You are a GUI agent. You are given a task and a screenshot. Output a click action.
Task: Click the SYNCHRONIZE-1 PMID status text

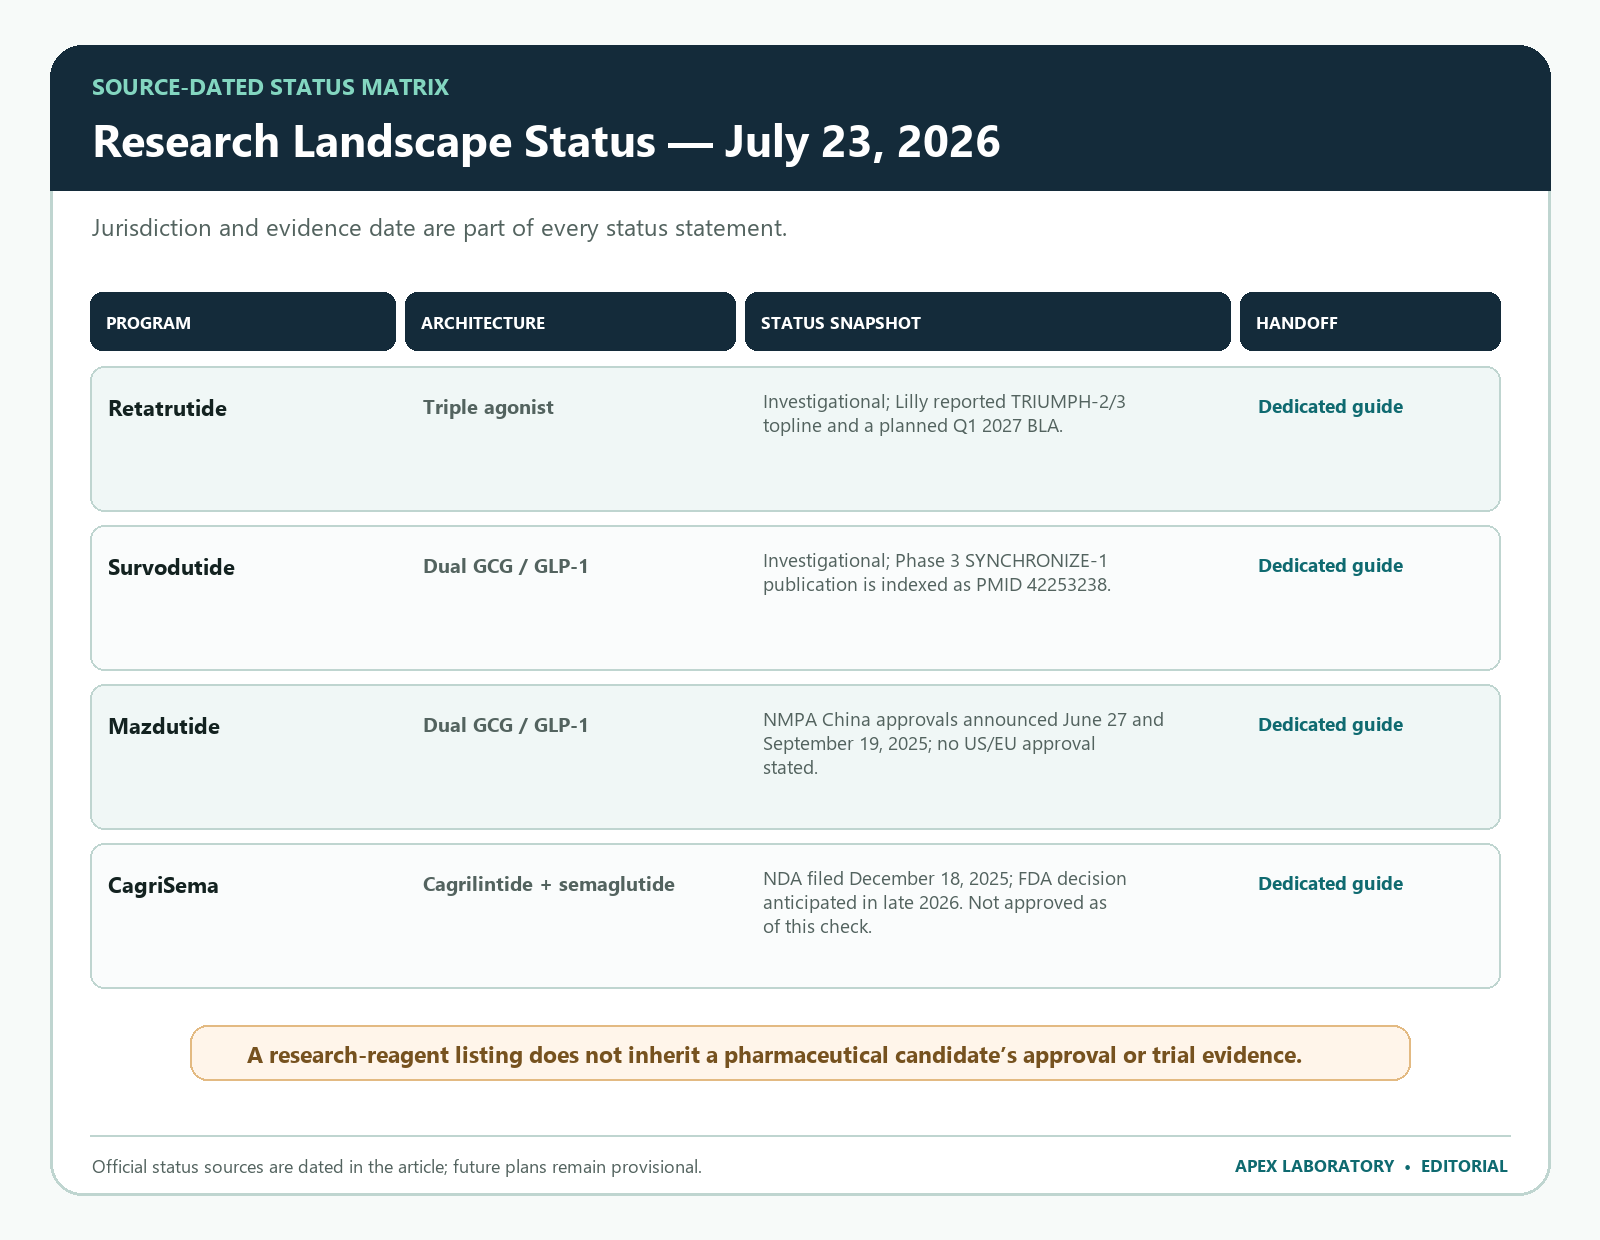[937, 572]
